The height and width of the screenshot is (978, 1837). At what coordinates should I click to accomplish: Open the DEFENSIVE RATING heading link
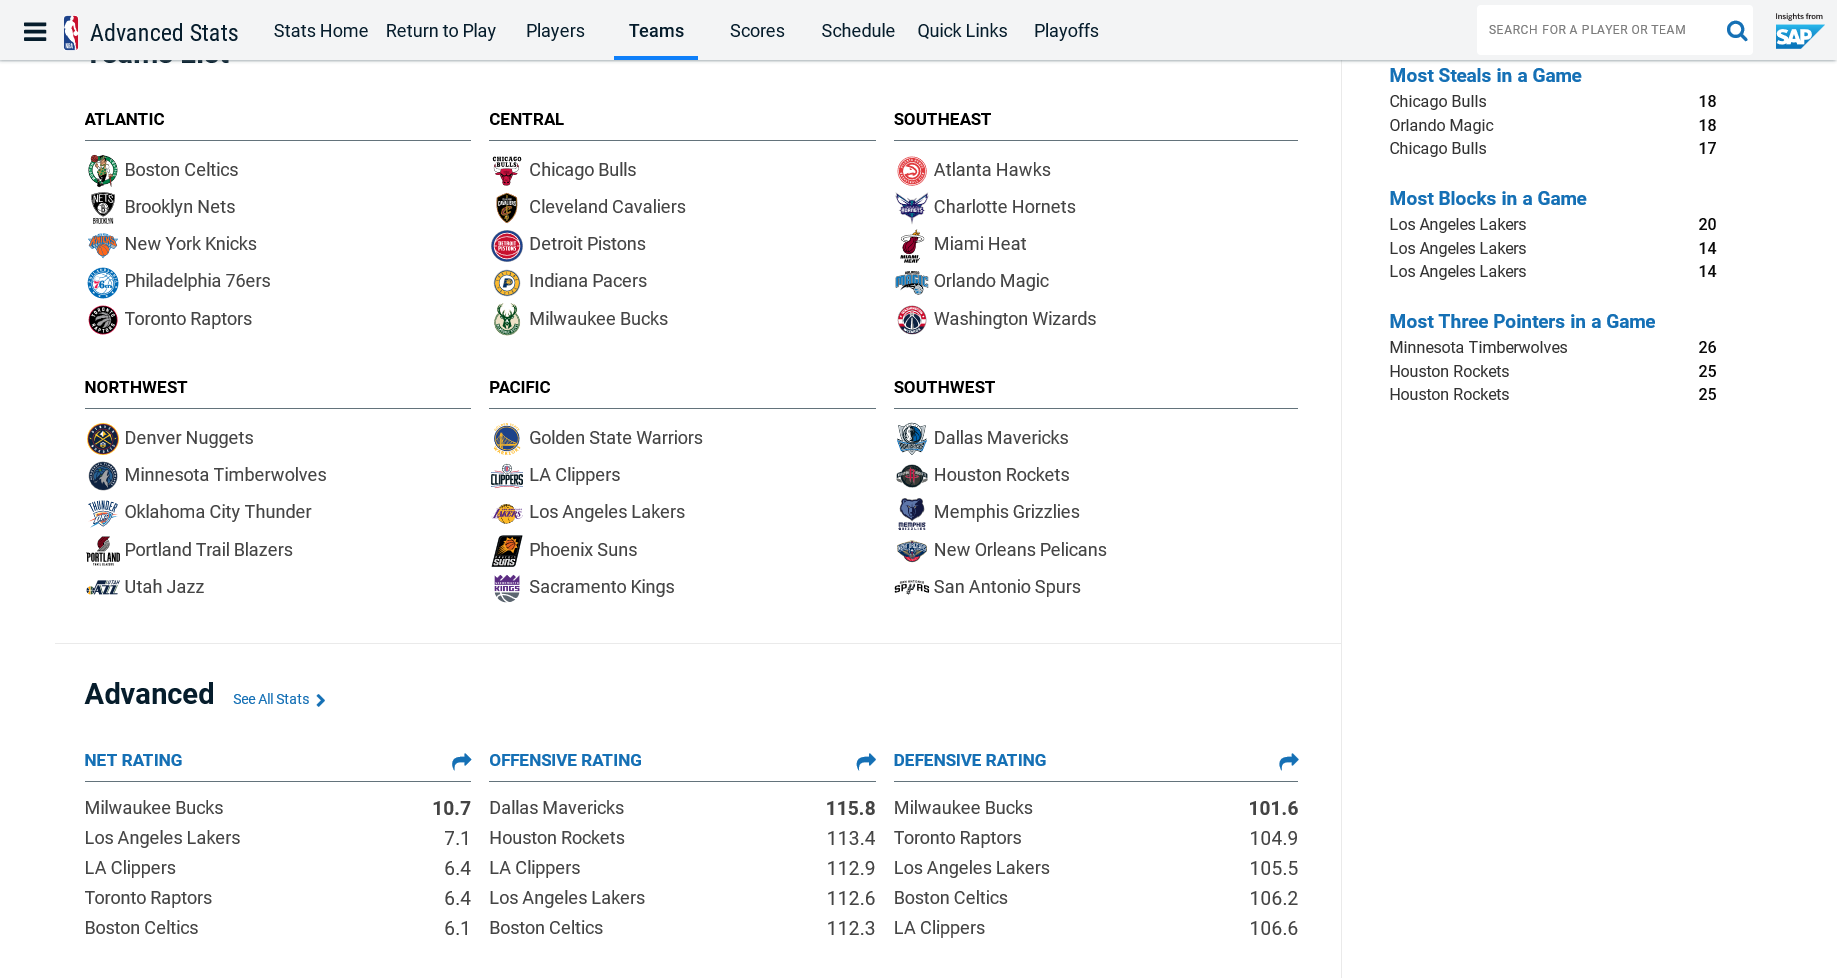[970, 760]
